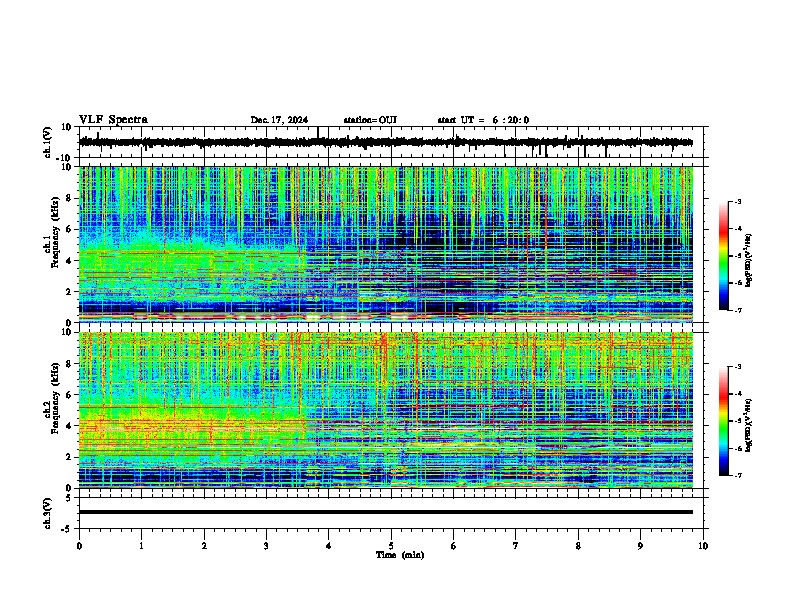Click the "ch.1(V)" waveform axis label

click(48, 142)
